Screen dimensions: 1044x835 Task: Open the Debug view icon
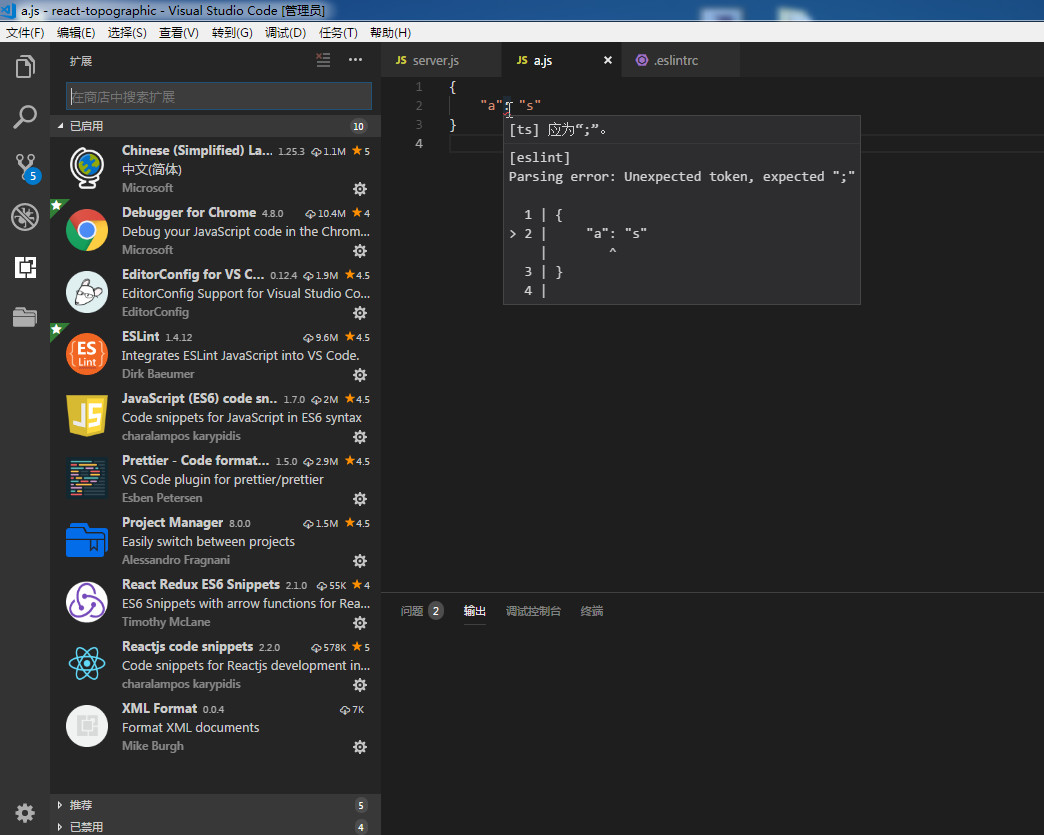coord(25,216)
